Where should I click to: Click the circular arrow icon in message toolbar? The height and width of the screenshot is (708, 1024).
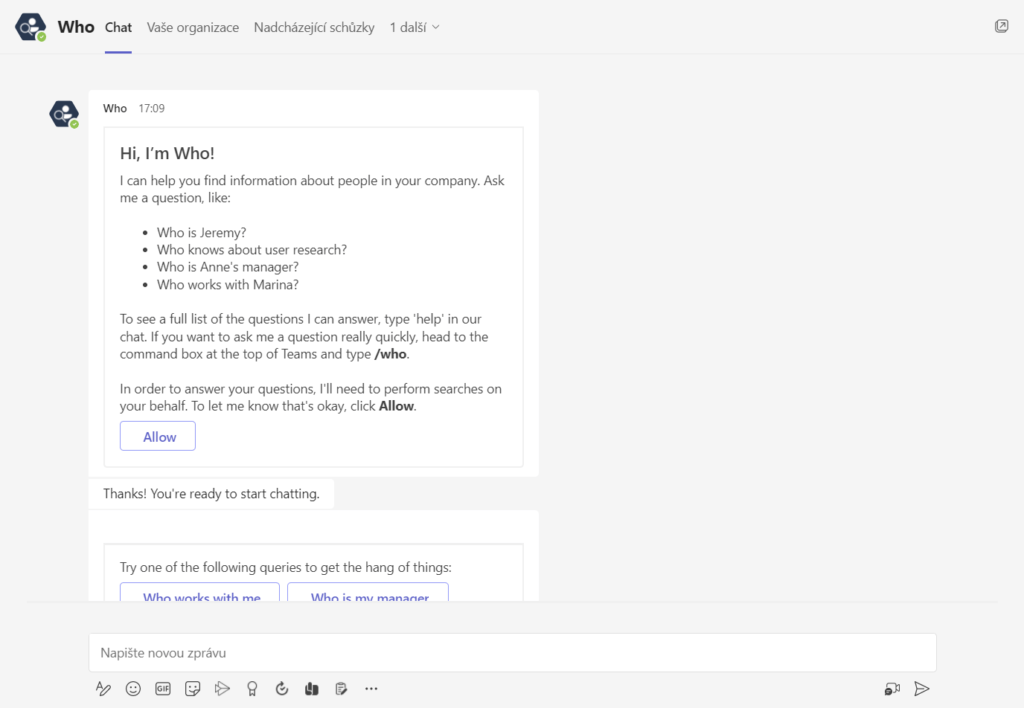pyautogui.click(x=282, y=688)
